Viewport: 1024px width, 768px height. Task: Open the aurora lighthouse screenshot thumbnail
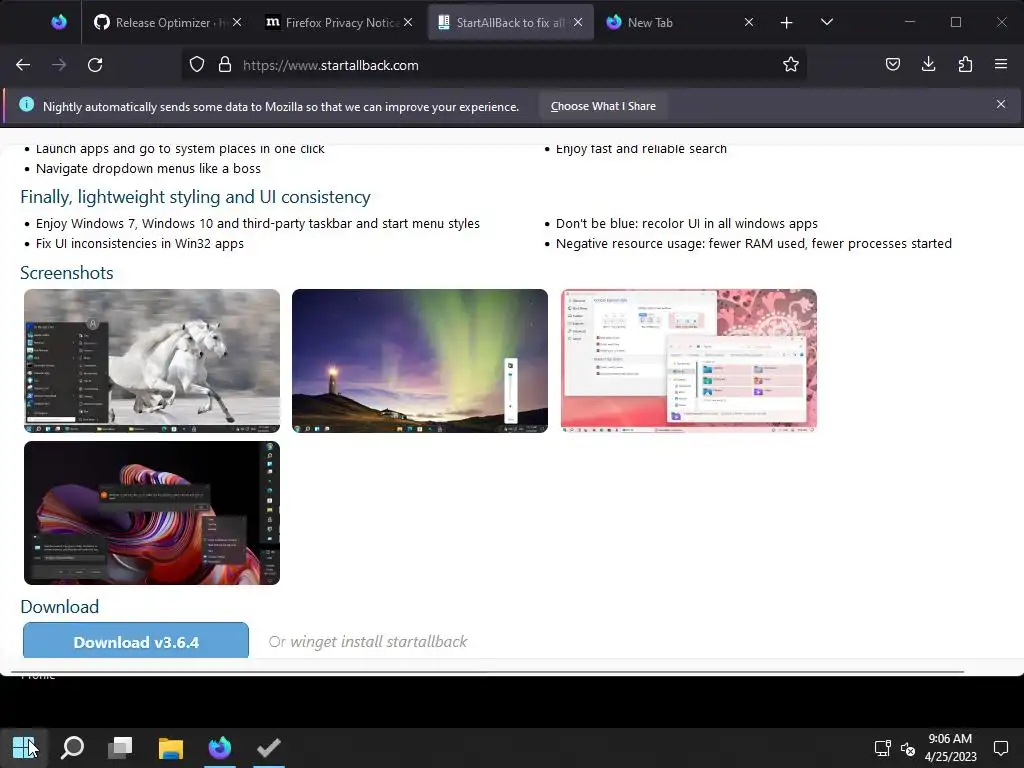(419, 360)
